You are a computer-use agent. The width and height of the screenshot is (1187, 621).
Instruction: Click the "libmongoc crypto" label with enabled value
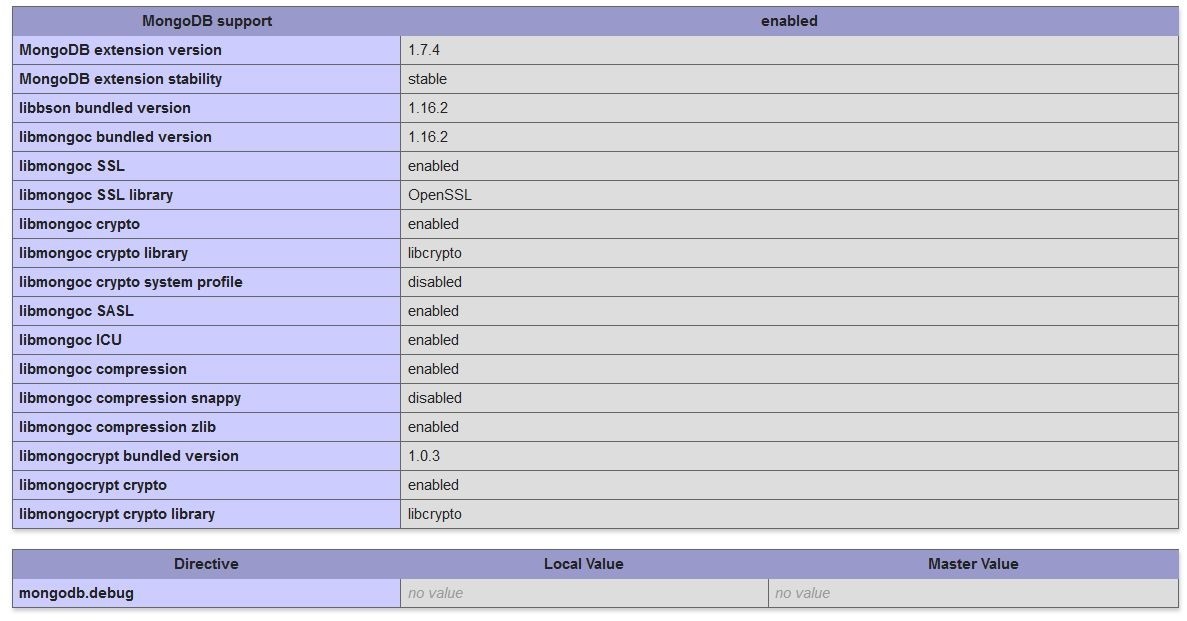(x=79, y=224)
